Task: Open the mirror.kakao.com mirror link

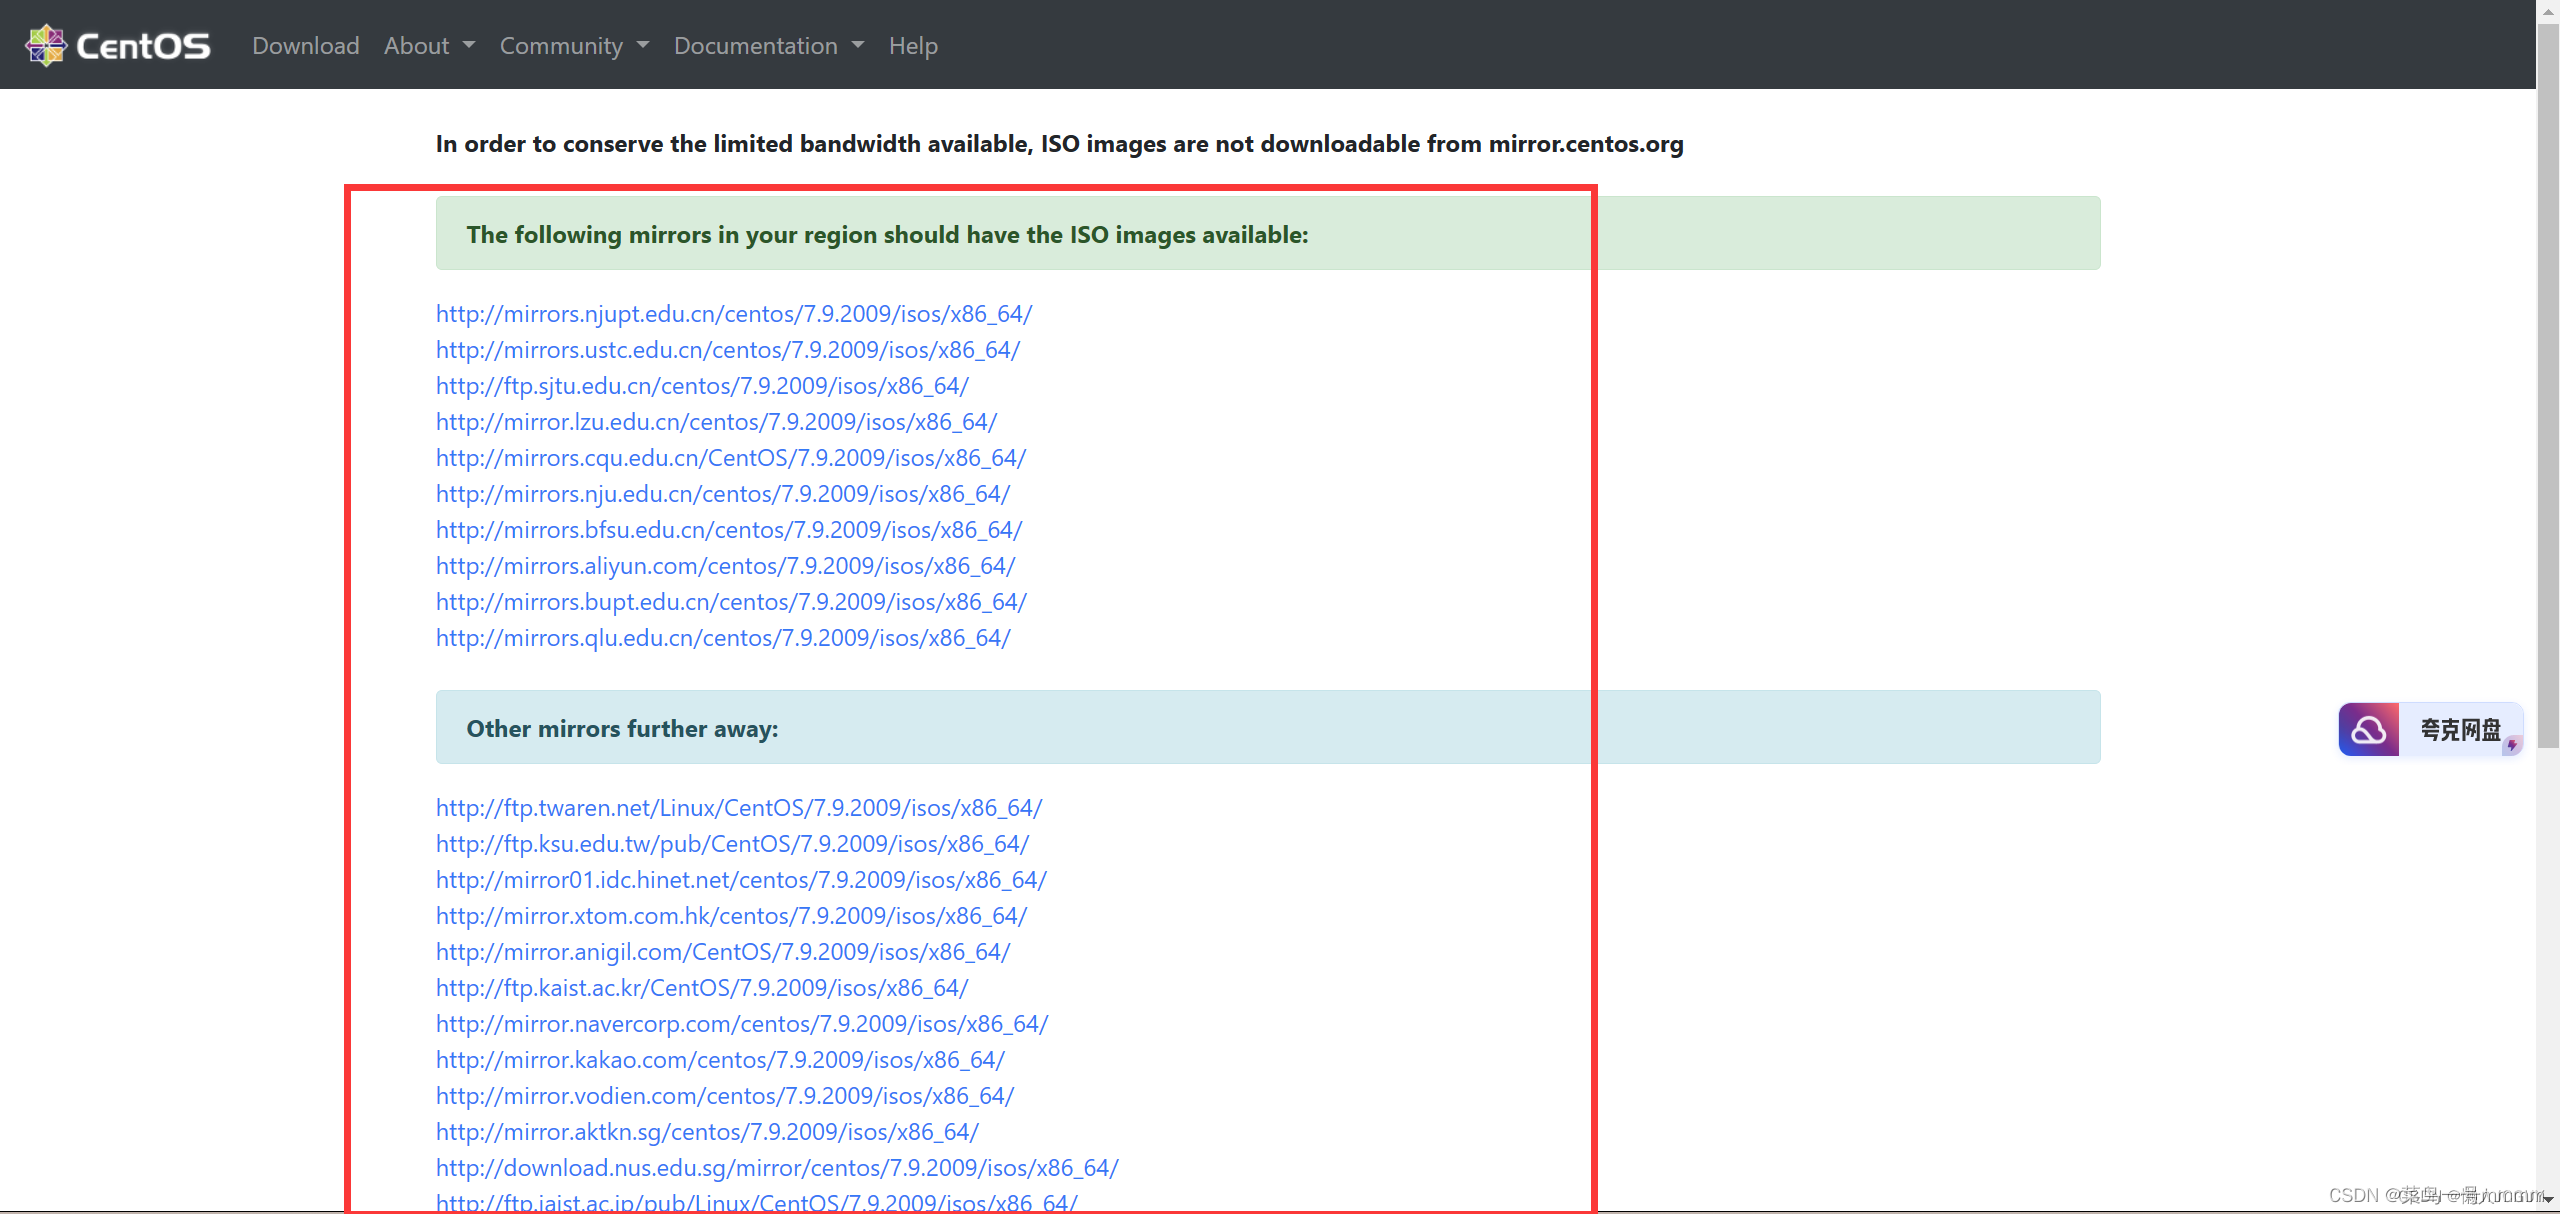Action: click(720, 1060)
